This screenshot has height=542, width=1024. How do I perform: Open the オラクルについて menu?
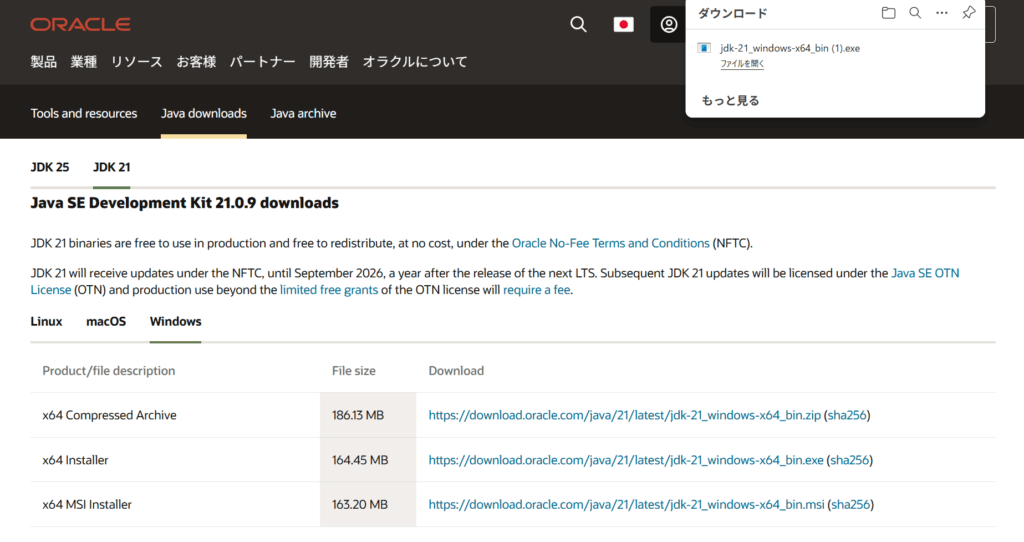click(x=415, y=62)
